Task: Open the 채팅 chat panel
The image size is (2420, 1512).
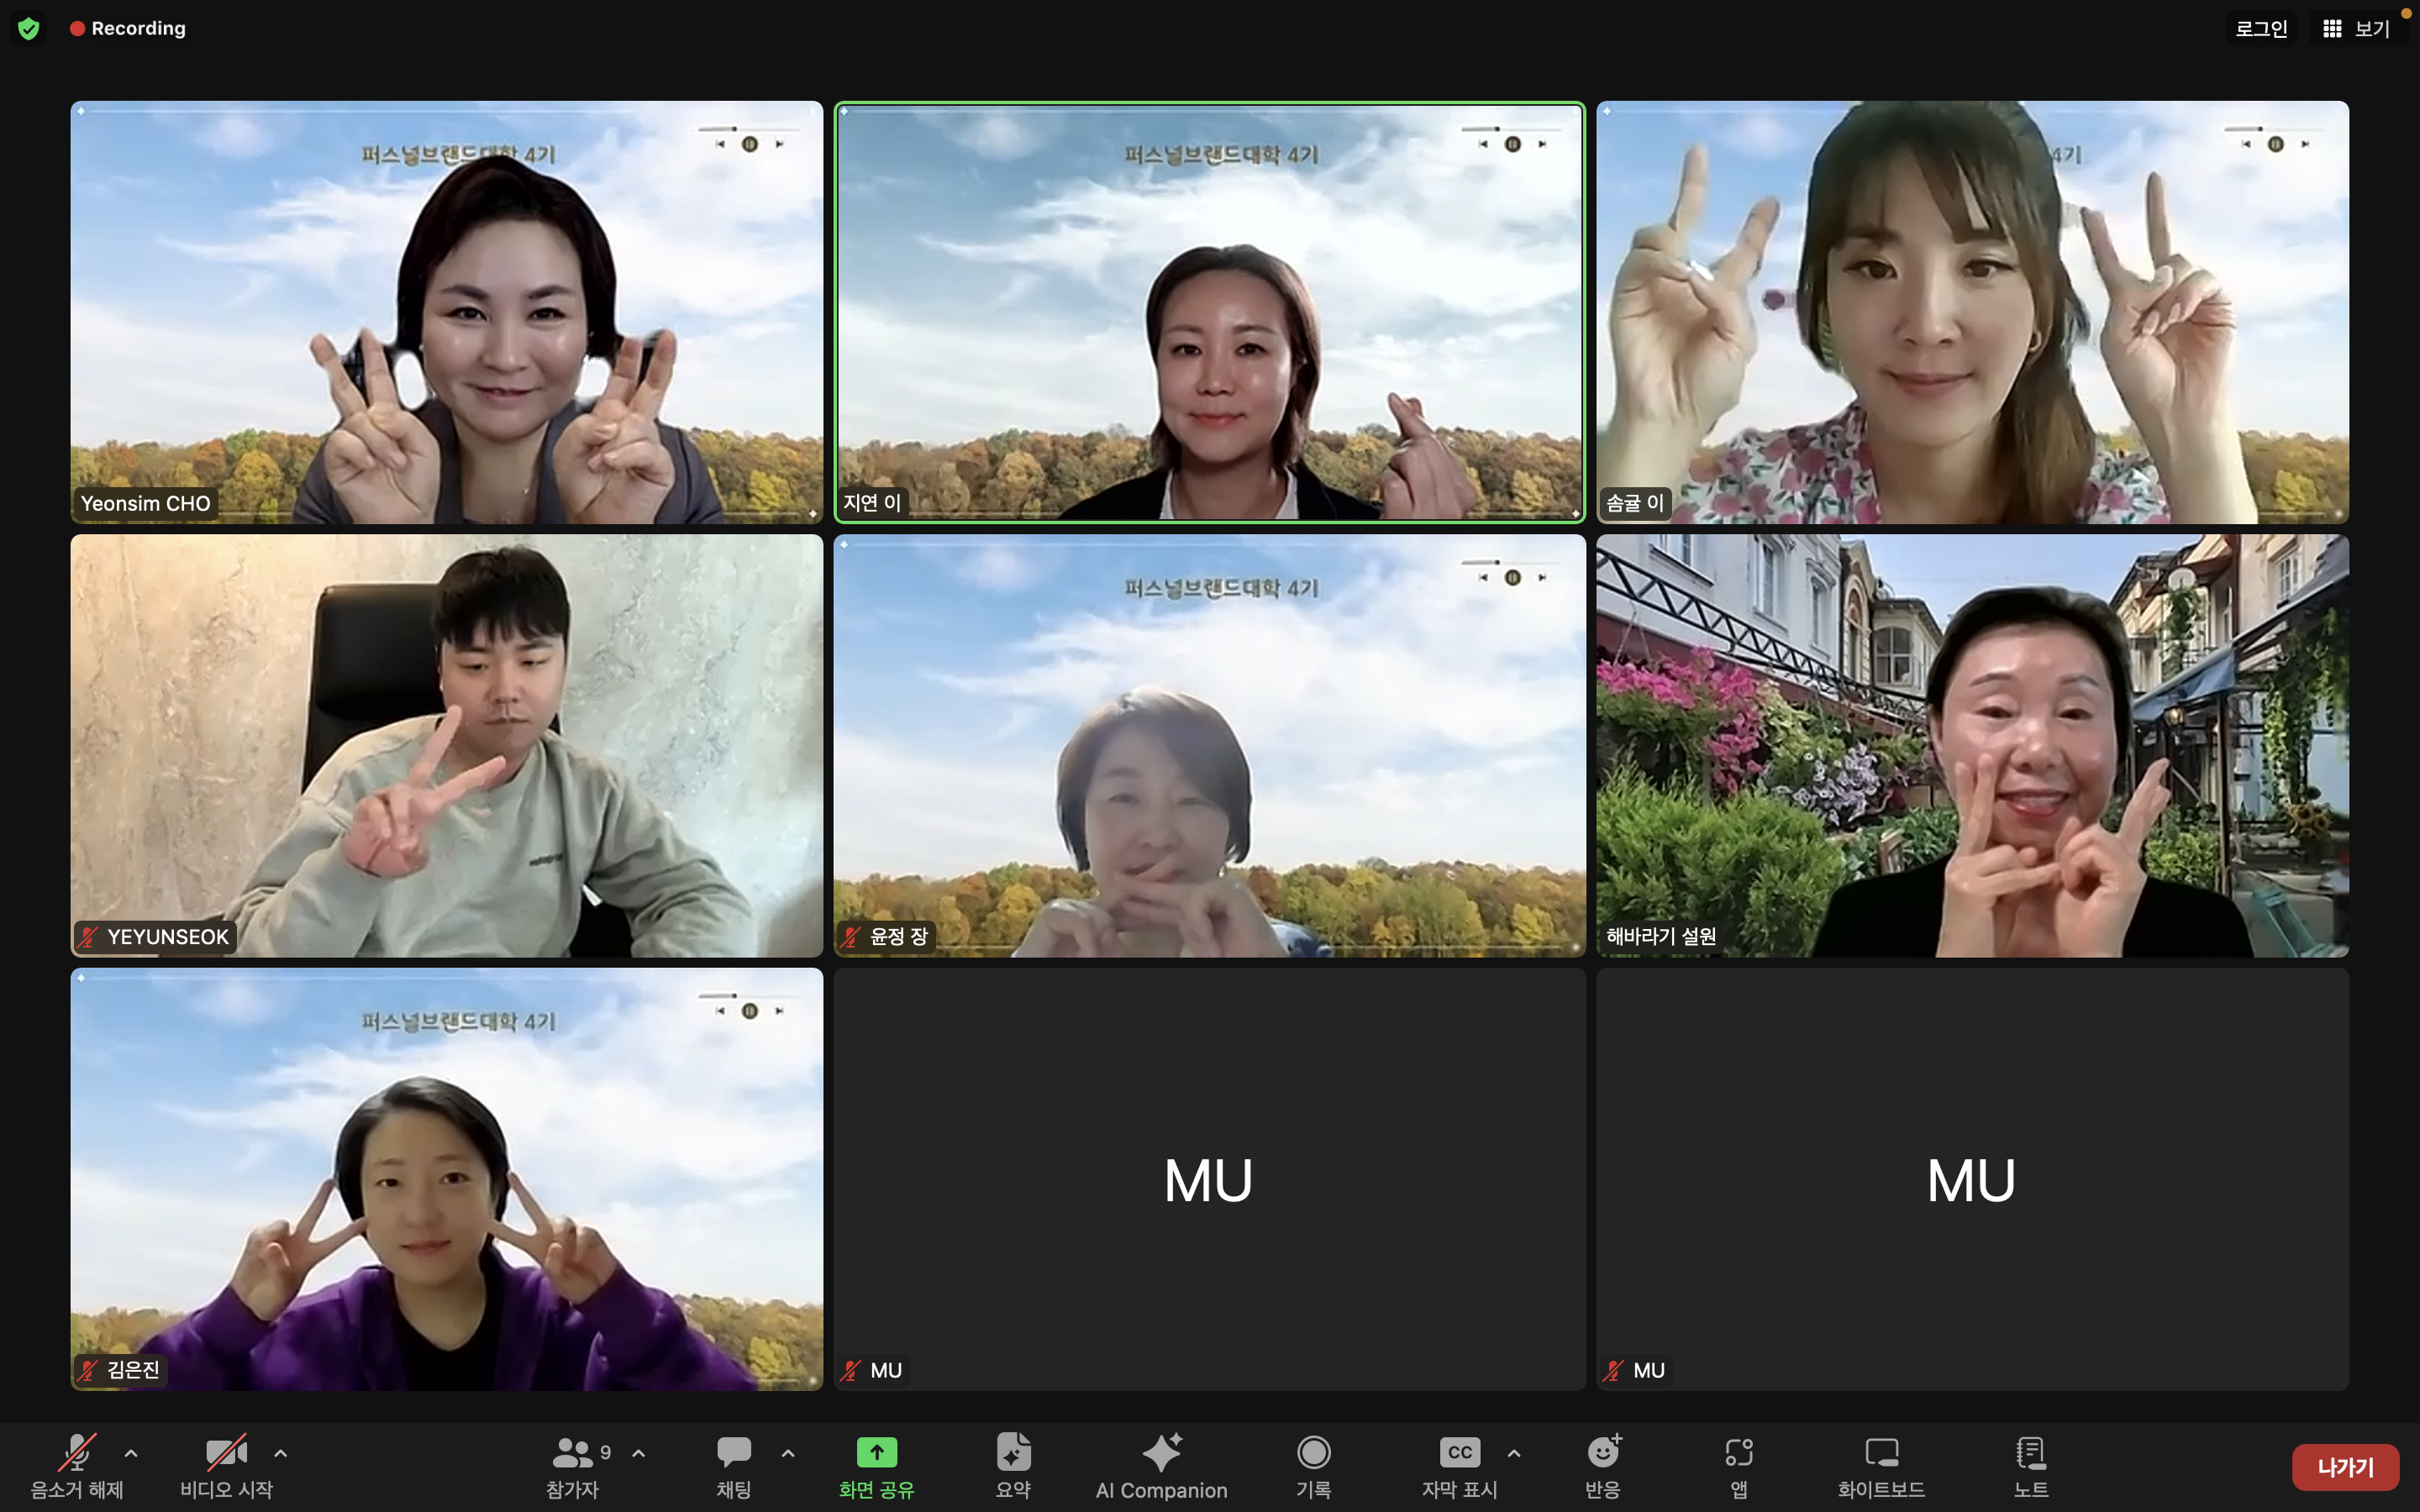Action: [733, 1465]
